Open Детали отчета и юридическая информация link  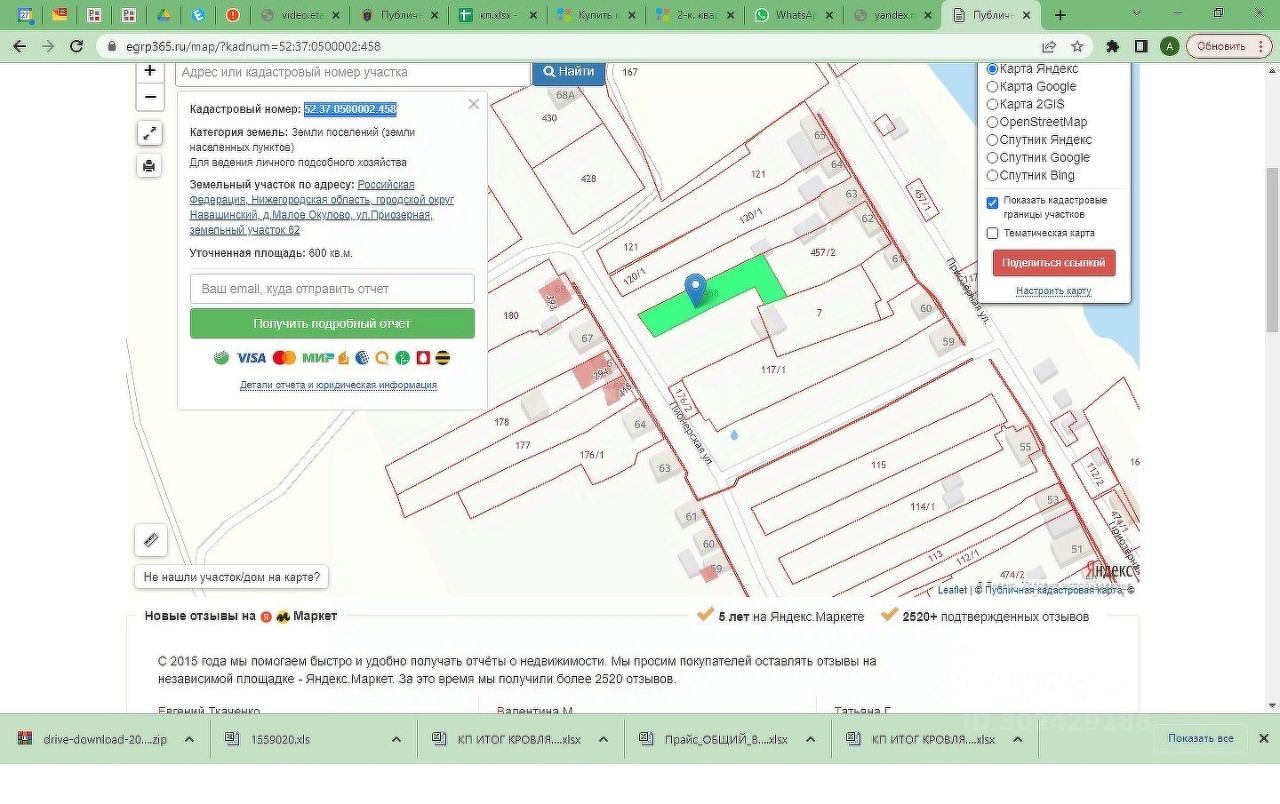point(338,385)
